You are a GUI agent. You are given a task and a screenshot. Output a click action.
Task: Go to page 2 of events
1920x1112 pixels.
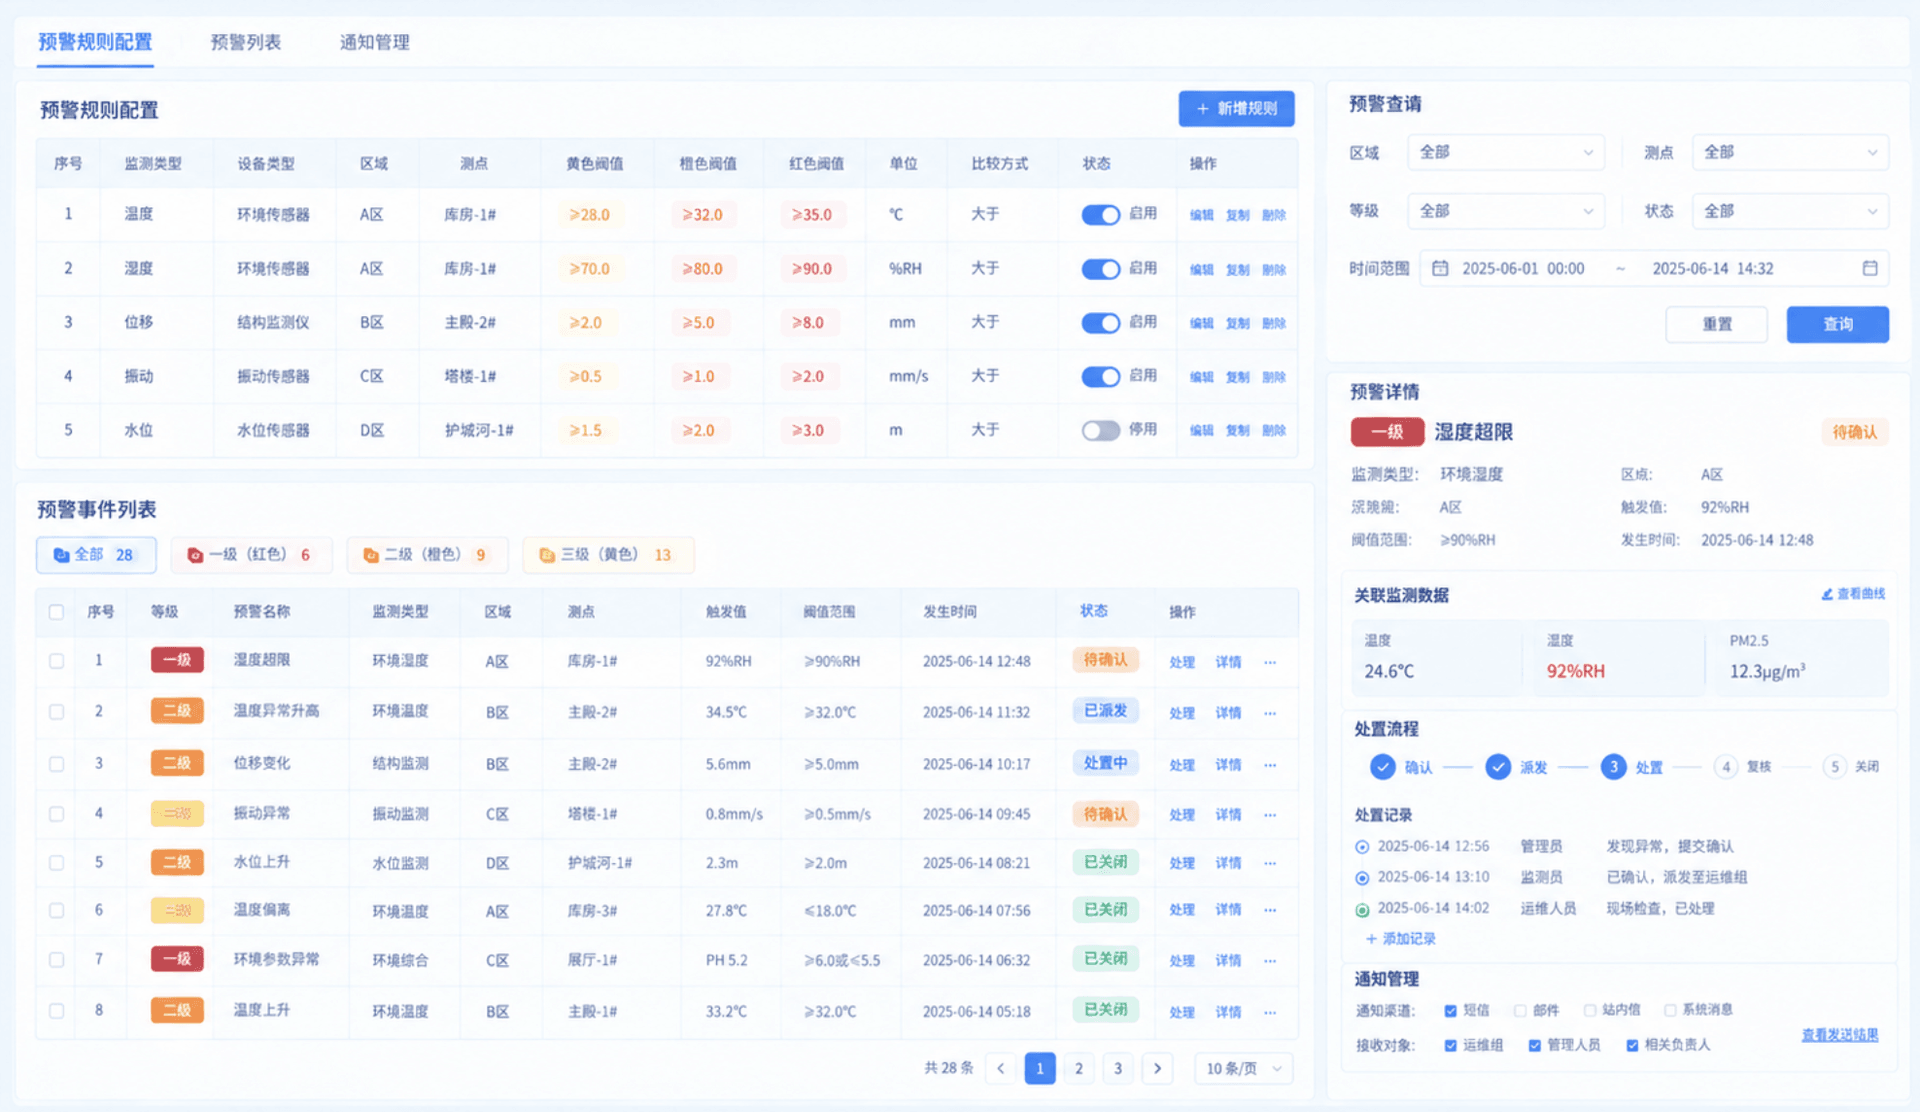click(1078, 1068)
